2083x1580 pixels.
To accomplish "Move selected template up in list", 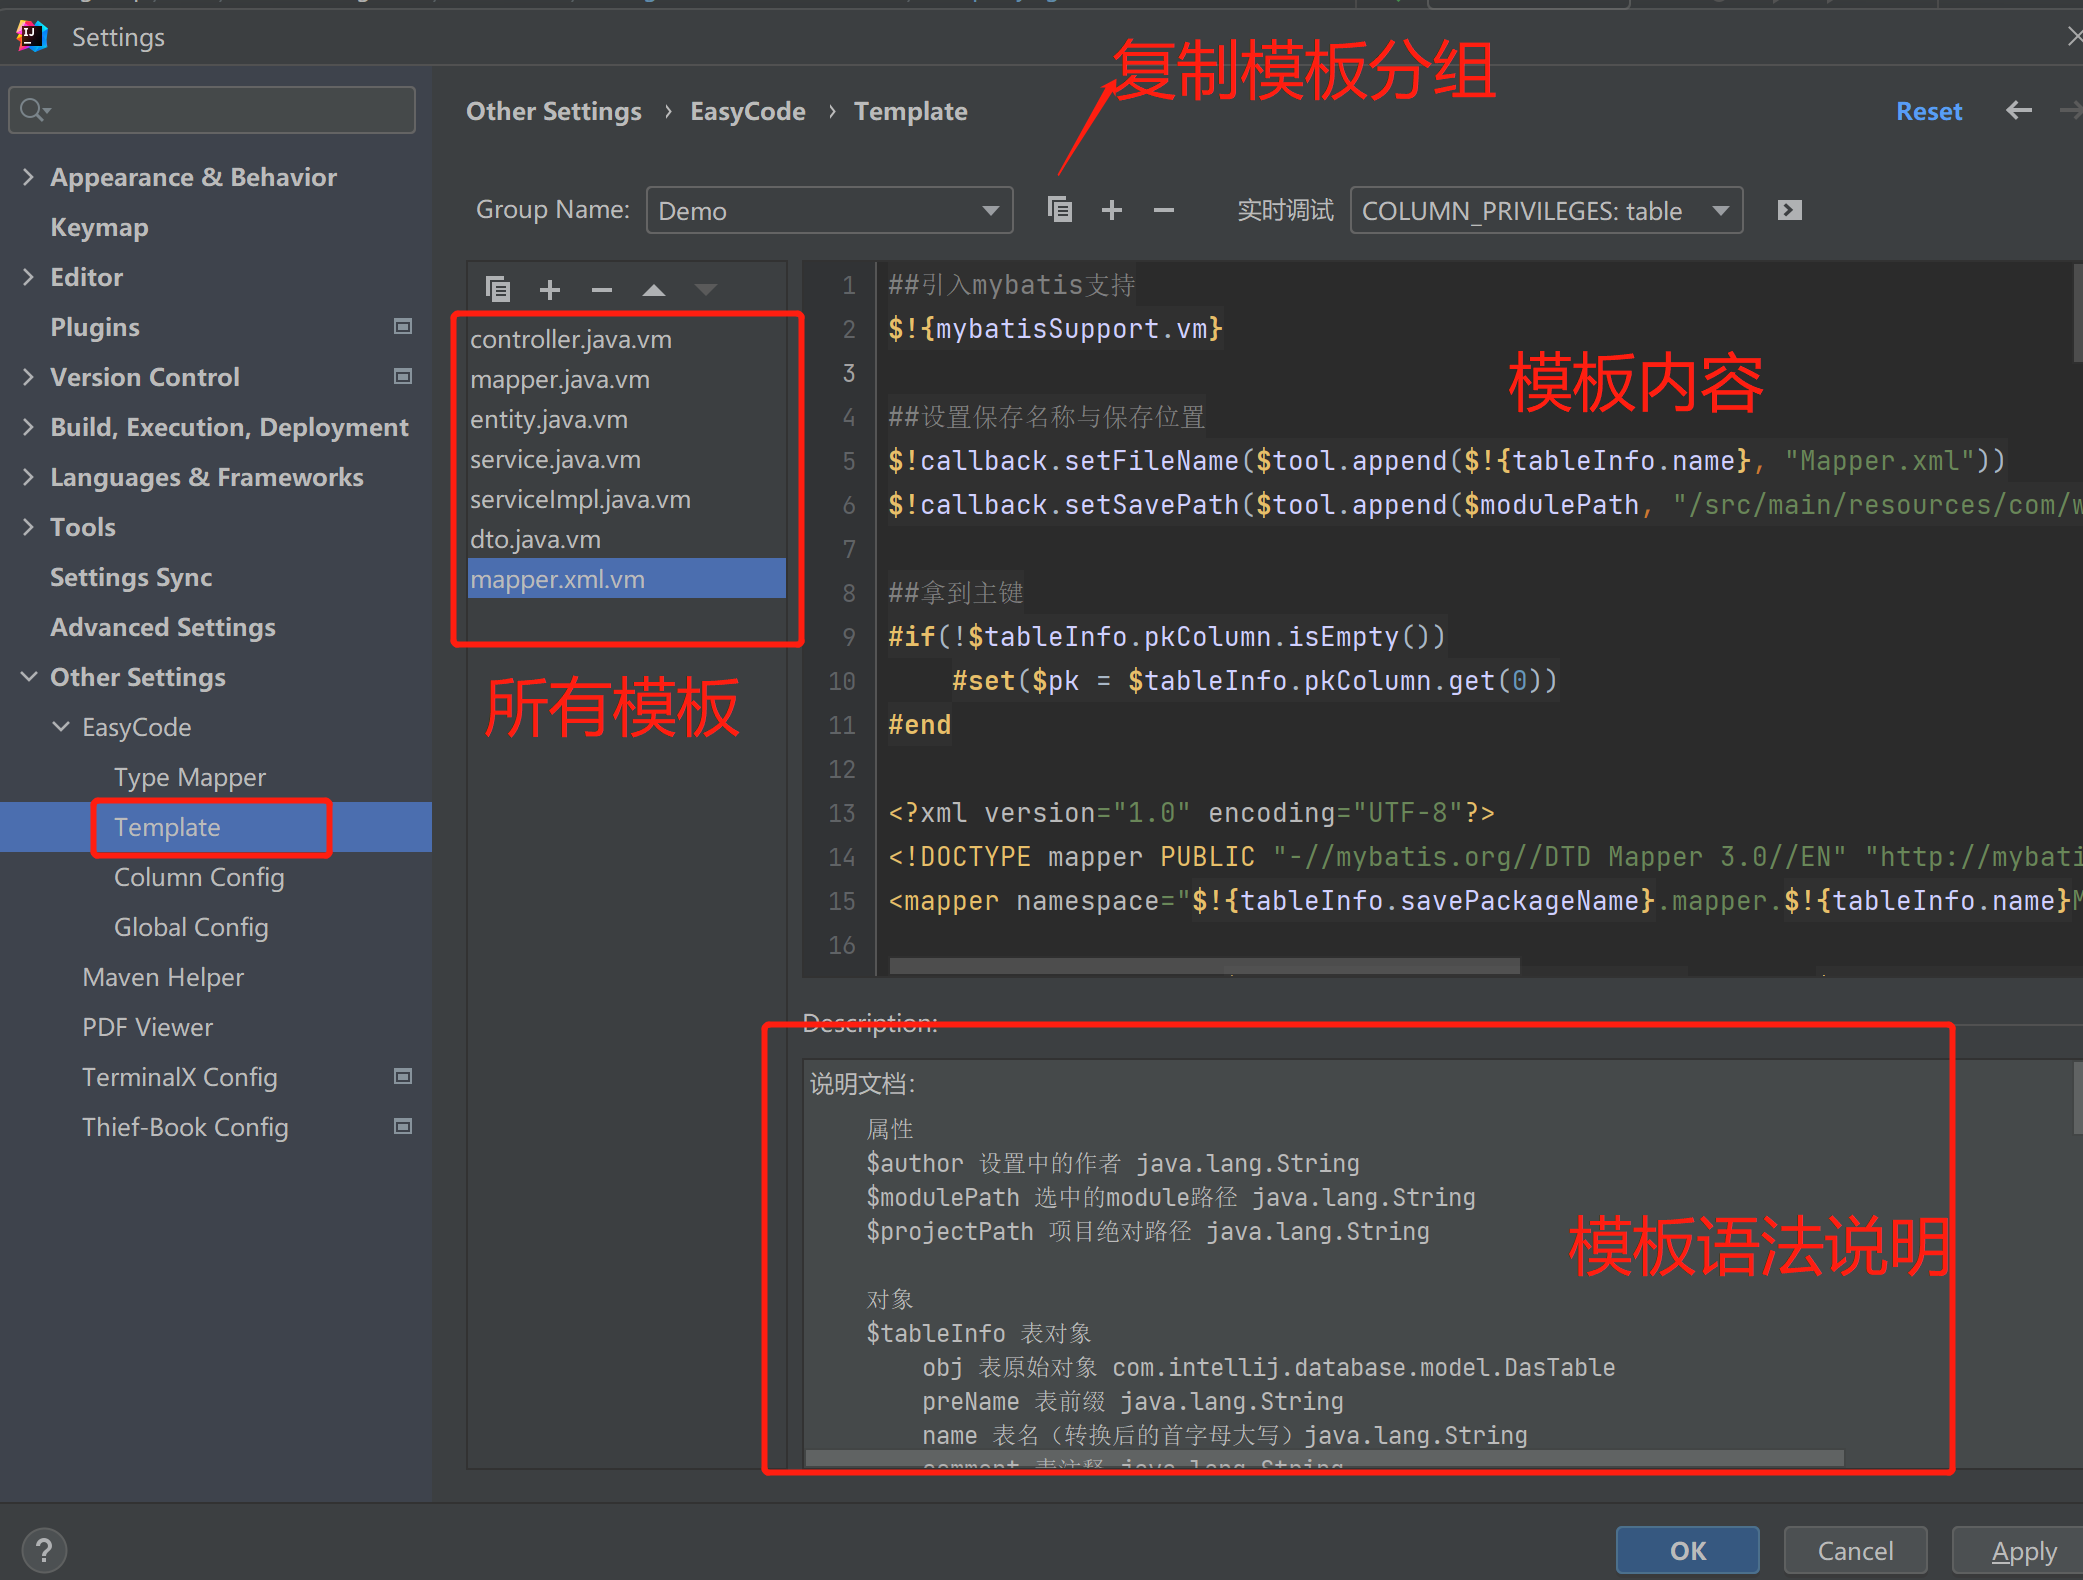I will (x=653, y=290).
